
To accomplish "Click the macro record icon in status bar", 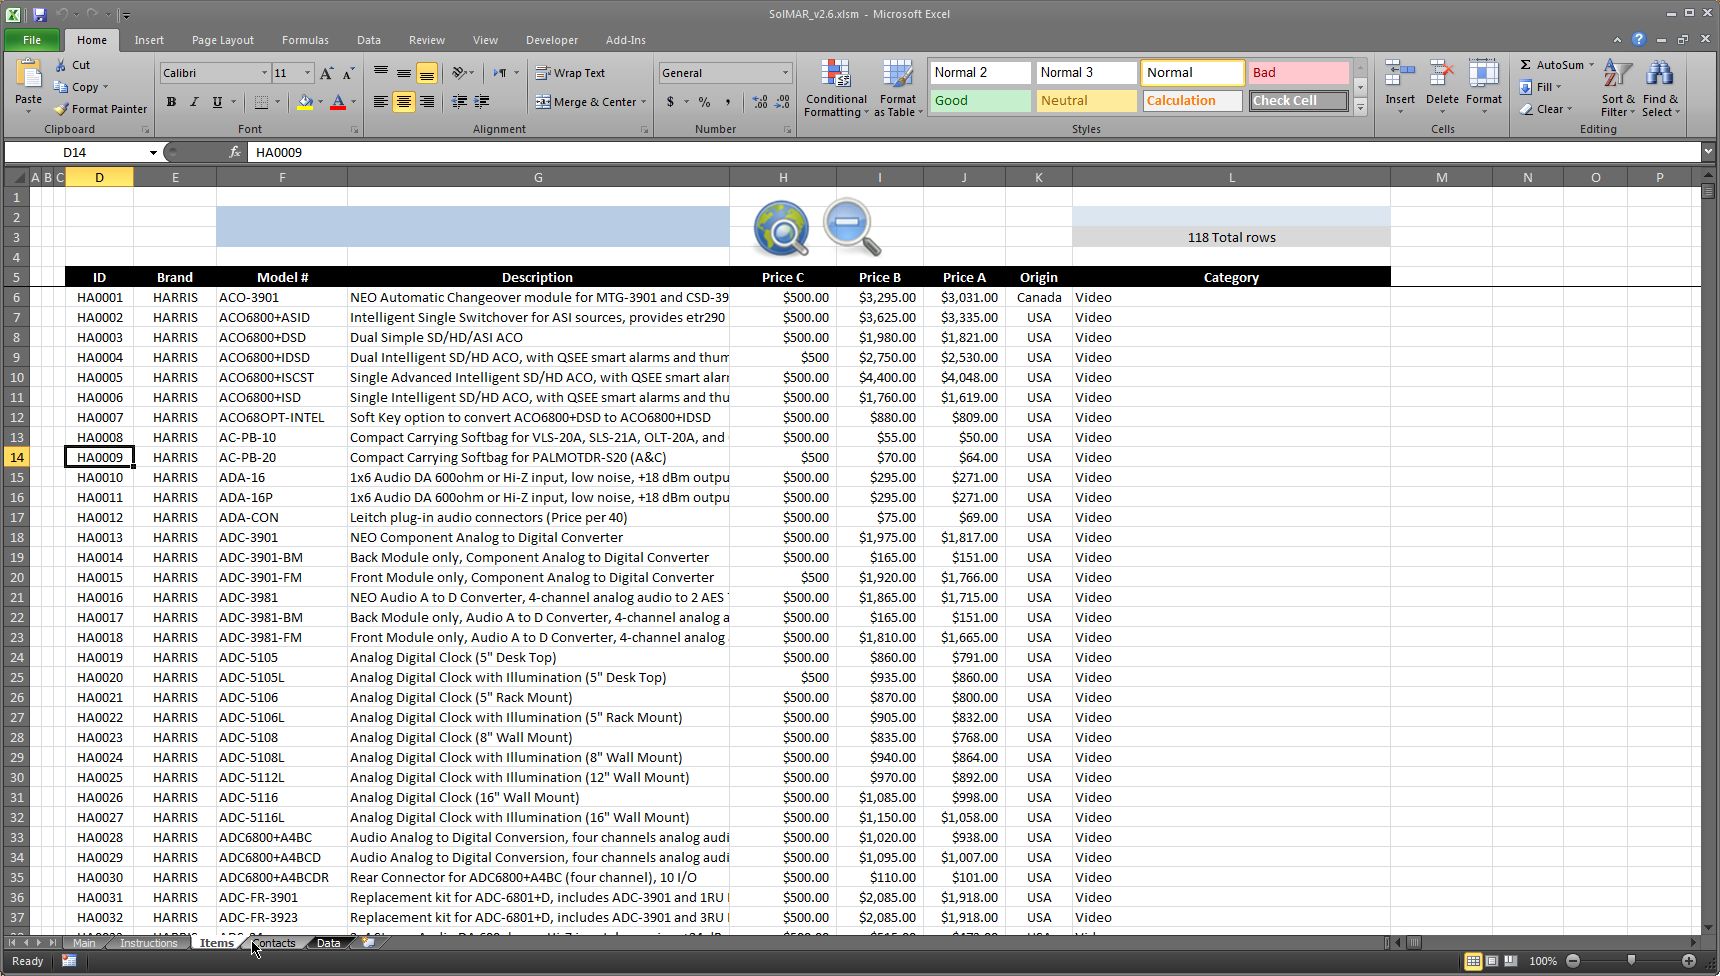I will [69, 961].
